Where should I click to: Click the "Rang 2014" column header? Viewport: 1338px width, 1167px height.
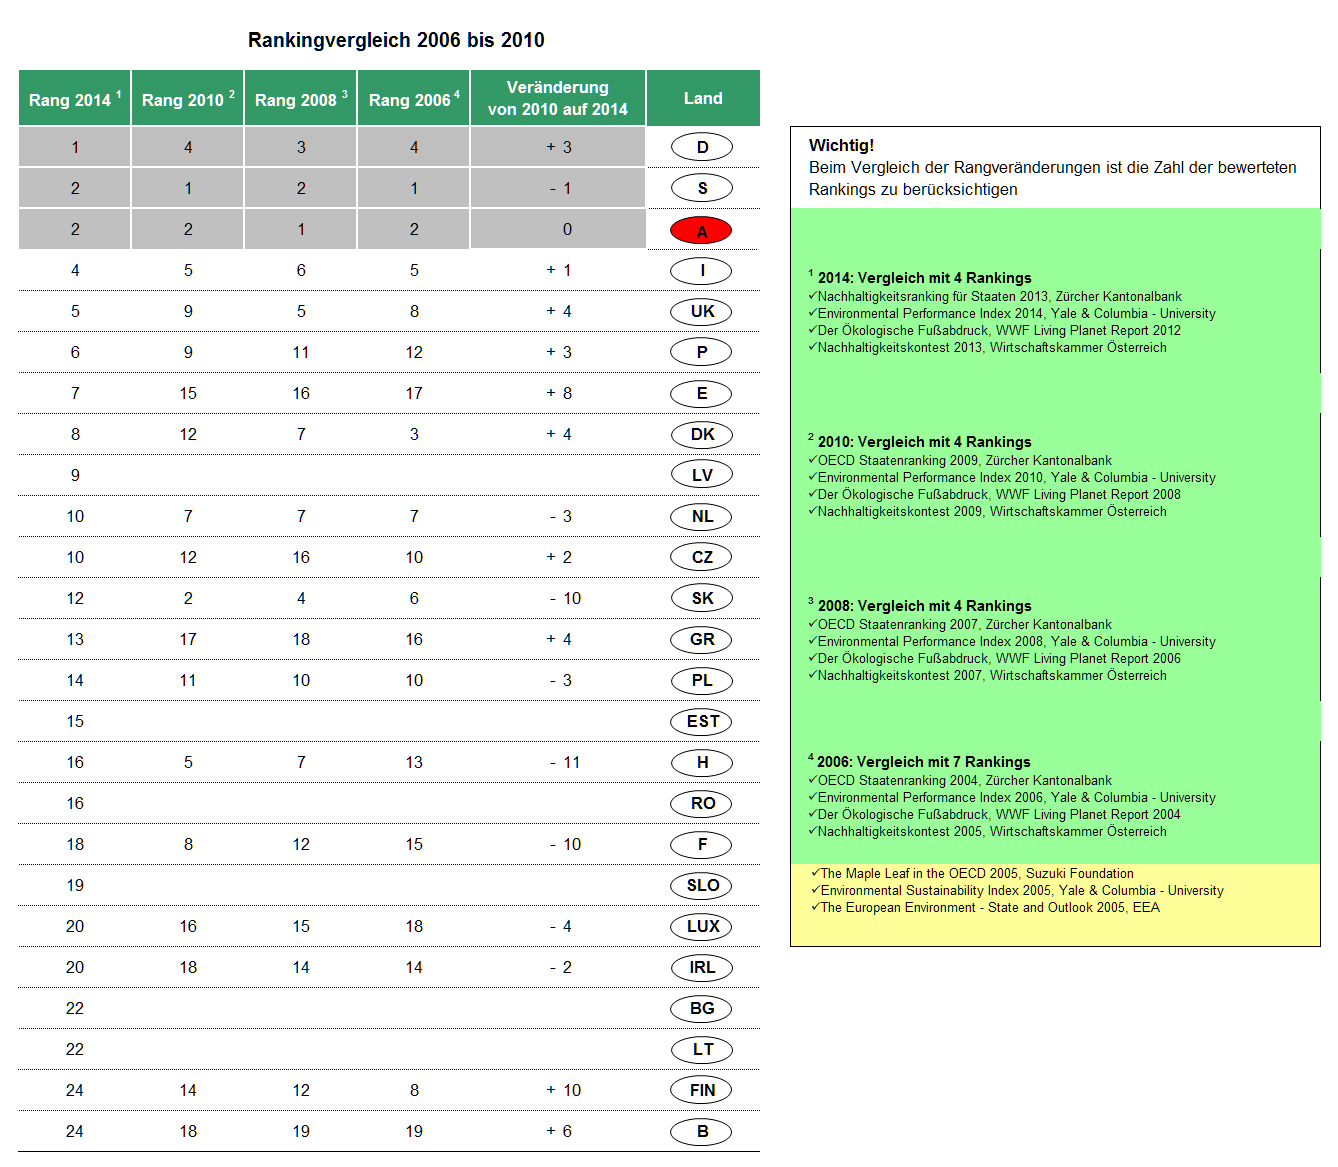pos(74,99)
